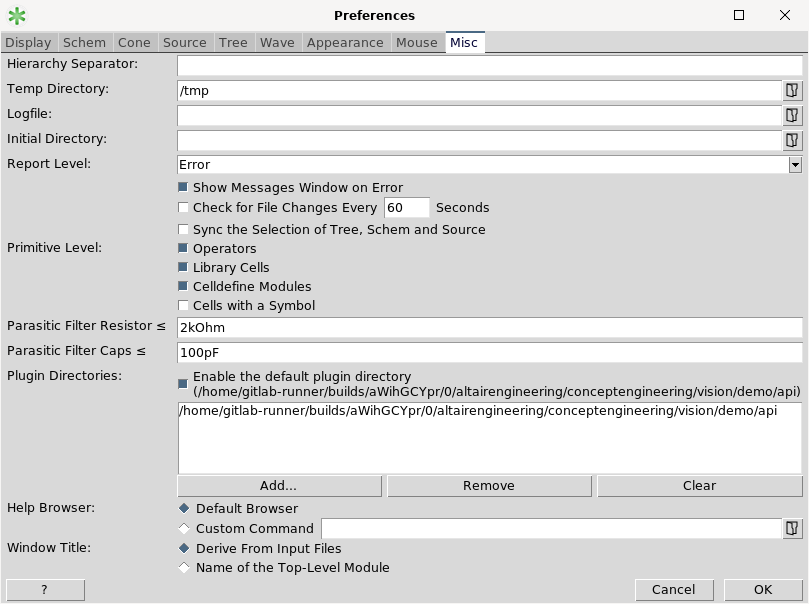Maximize the Preferences window
Screen dimensions: 809x604
pyautogui.click(x=739, y=15)
